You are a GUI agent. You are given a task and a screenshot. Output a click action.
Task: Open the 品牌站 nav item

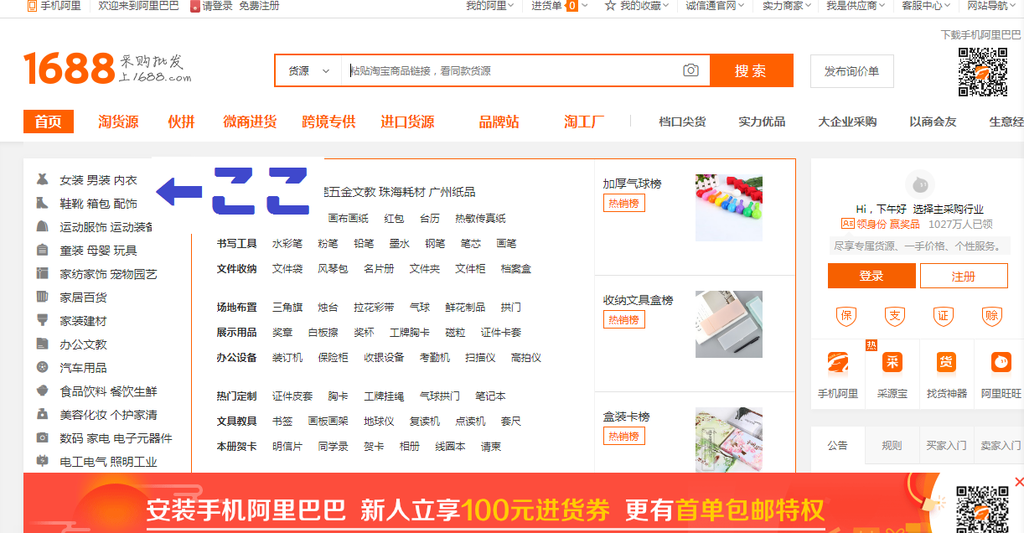[x=499, y=121]
